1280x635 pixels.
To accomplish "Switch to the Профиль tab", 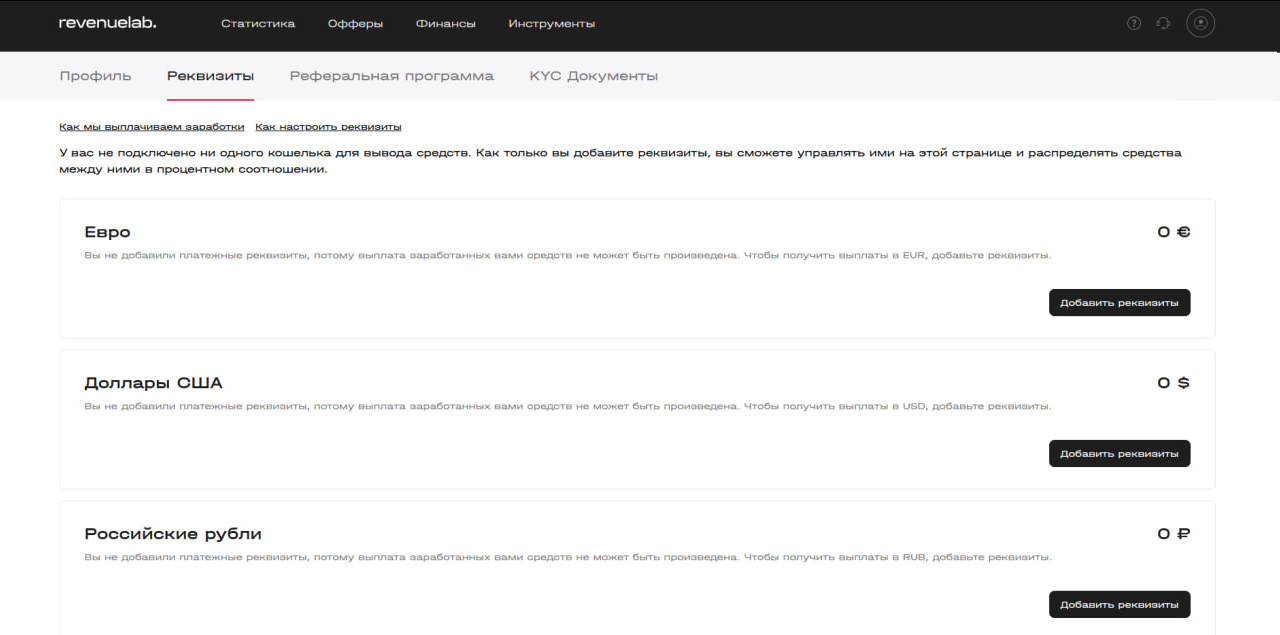I will 95,76.
